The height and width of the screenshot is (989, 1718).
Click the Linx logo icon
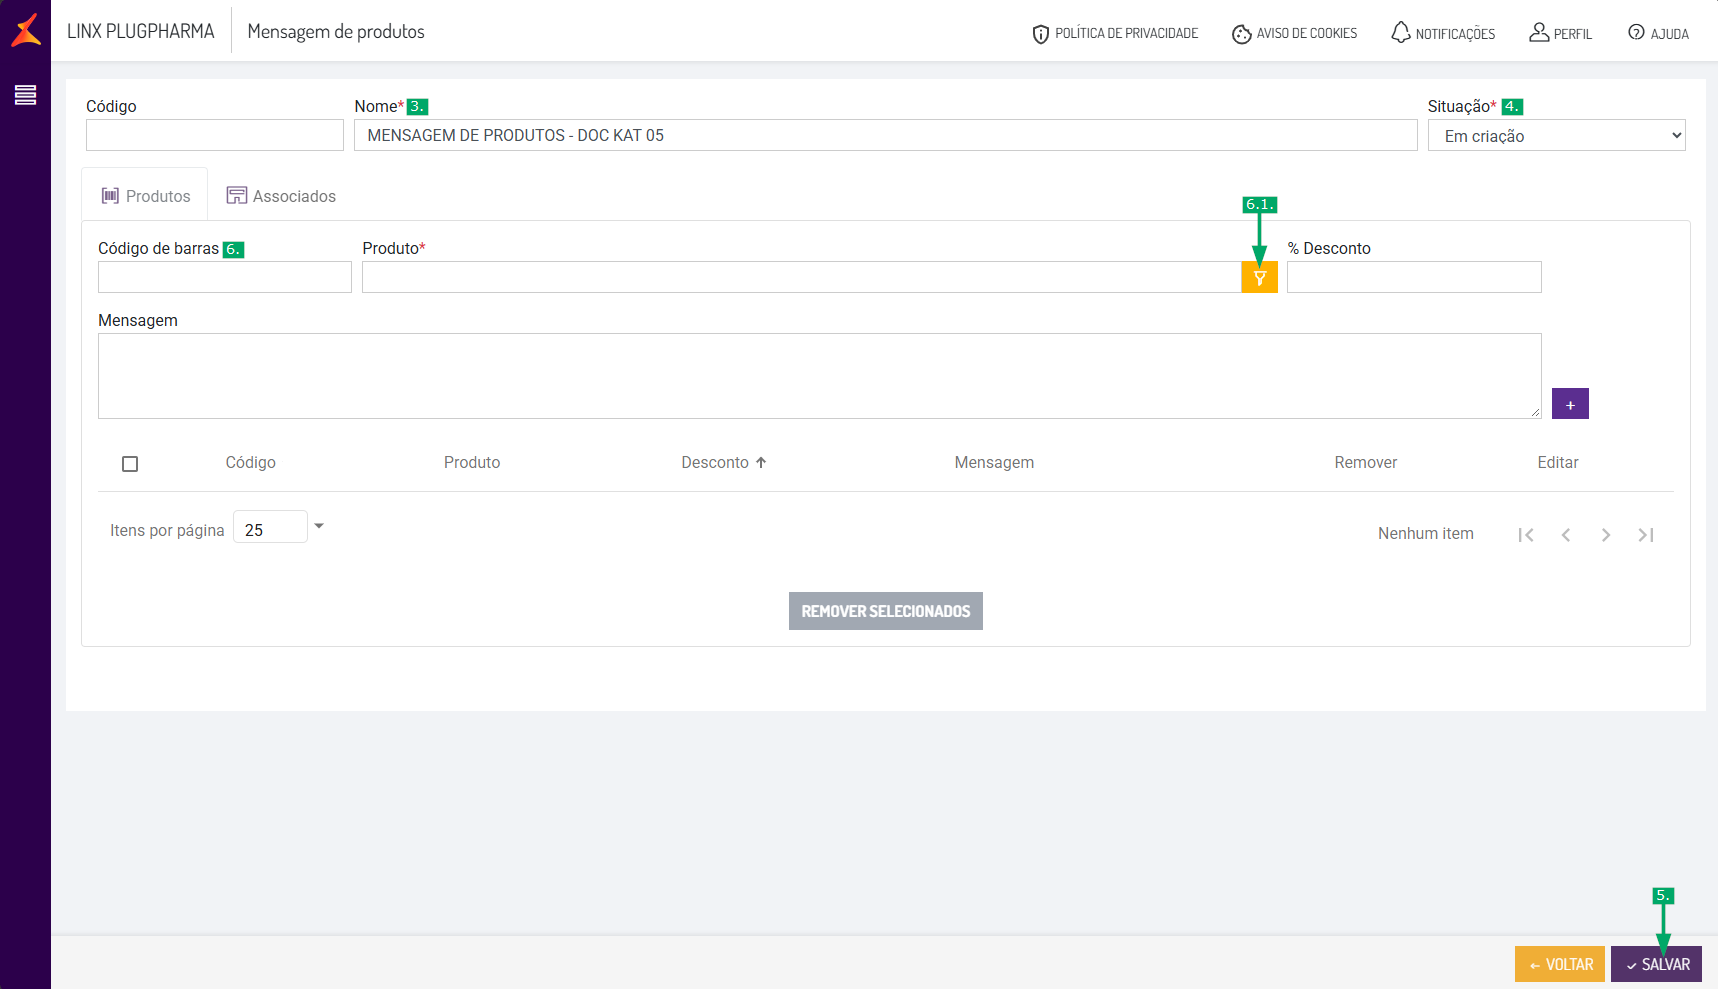(26, 30)
